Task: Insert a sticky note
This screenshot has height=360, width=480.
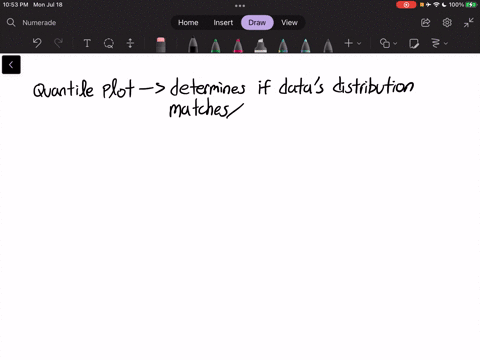Action: 414,43
